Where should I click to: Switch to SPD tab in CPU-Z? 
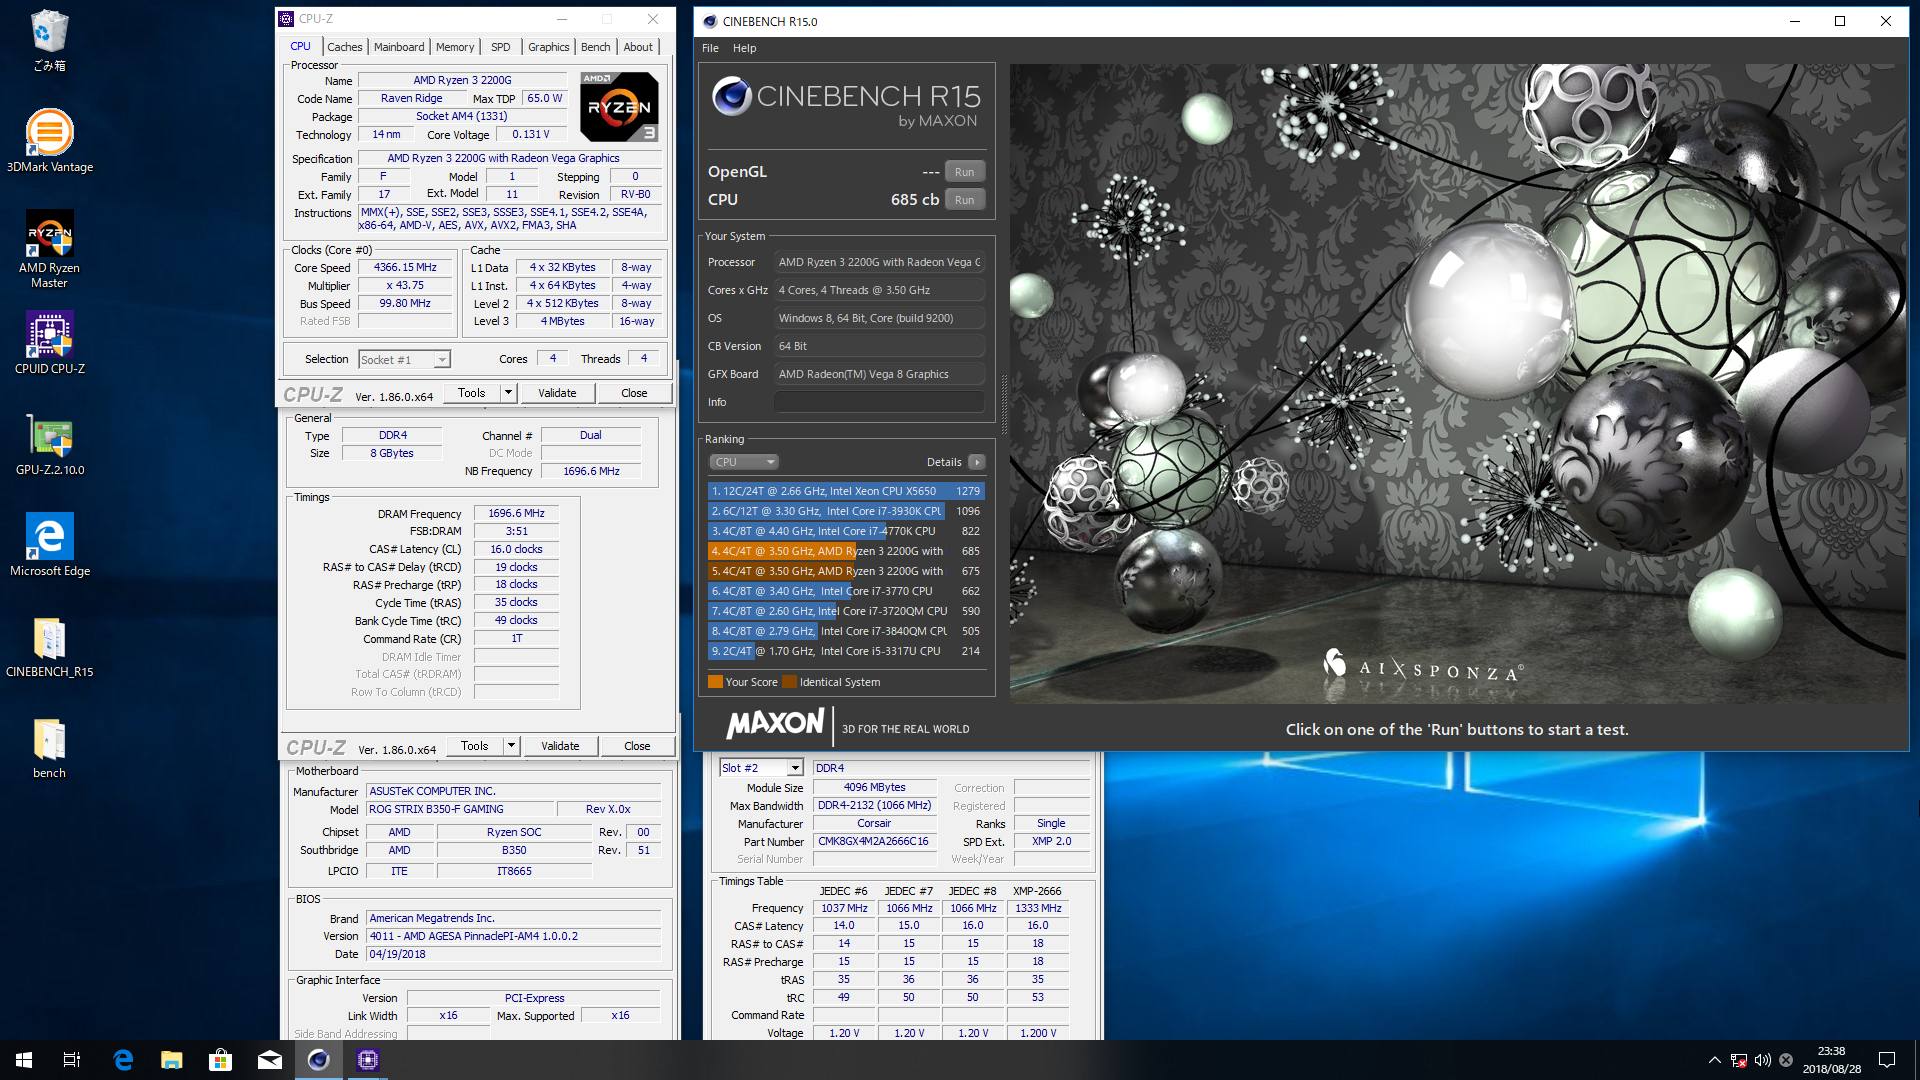pos(501,47)
